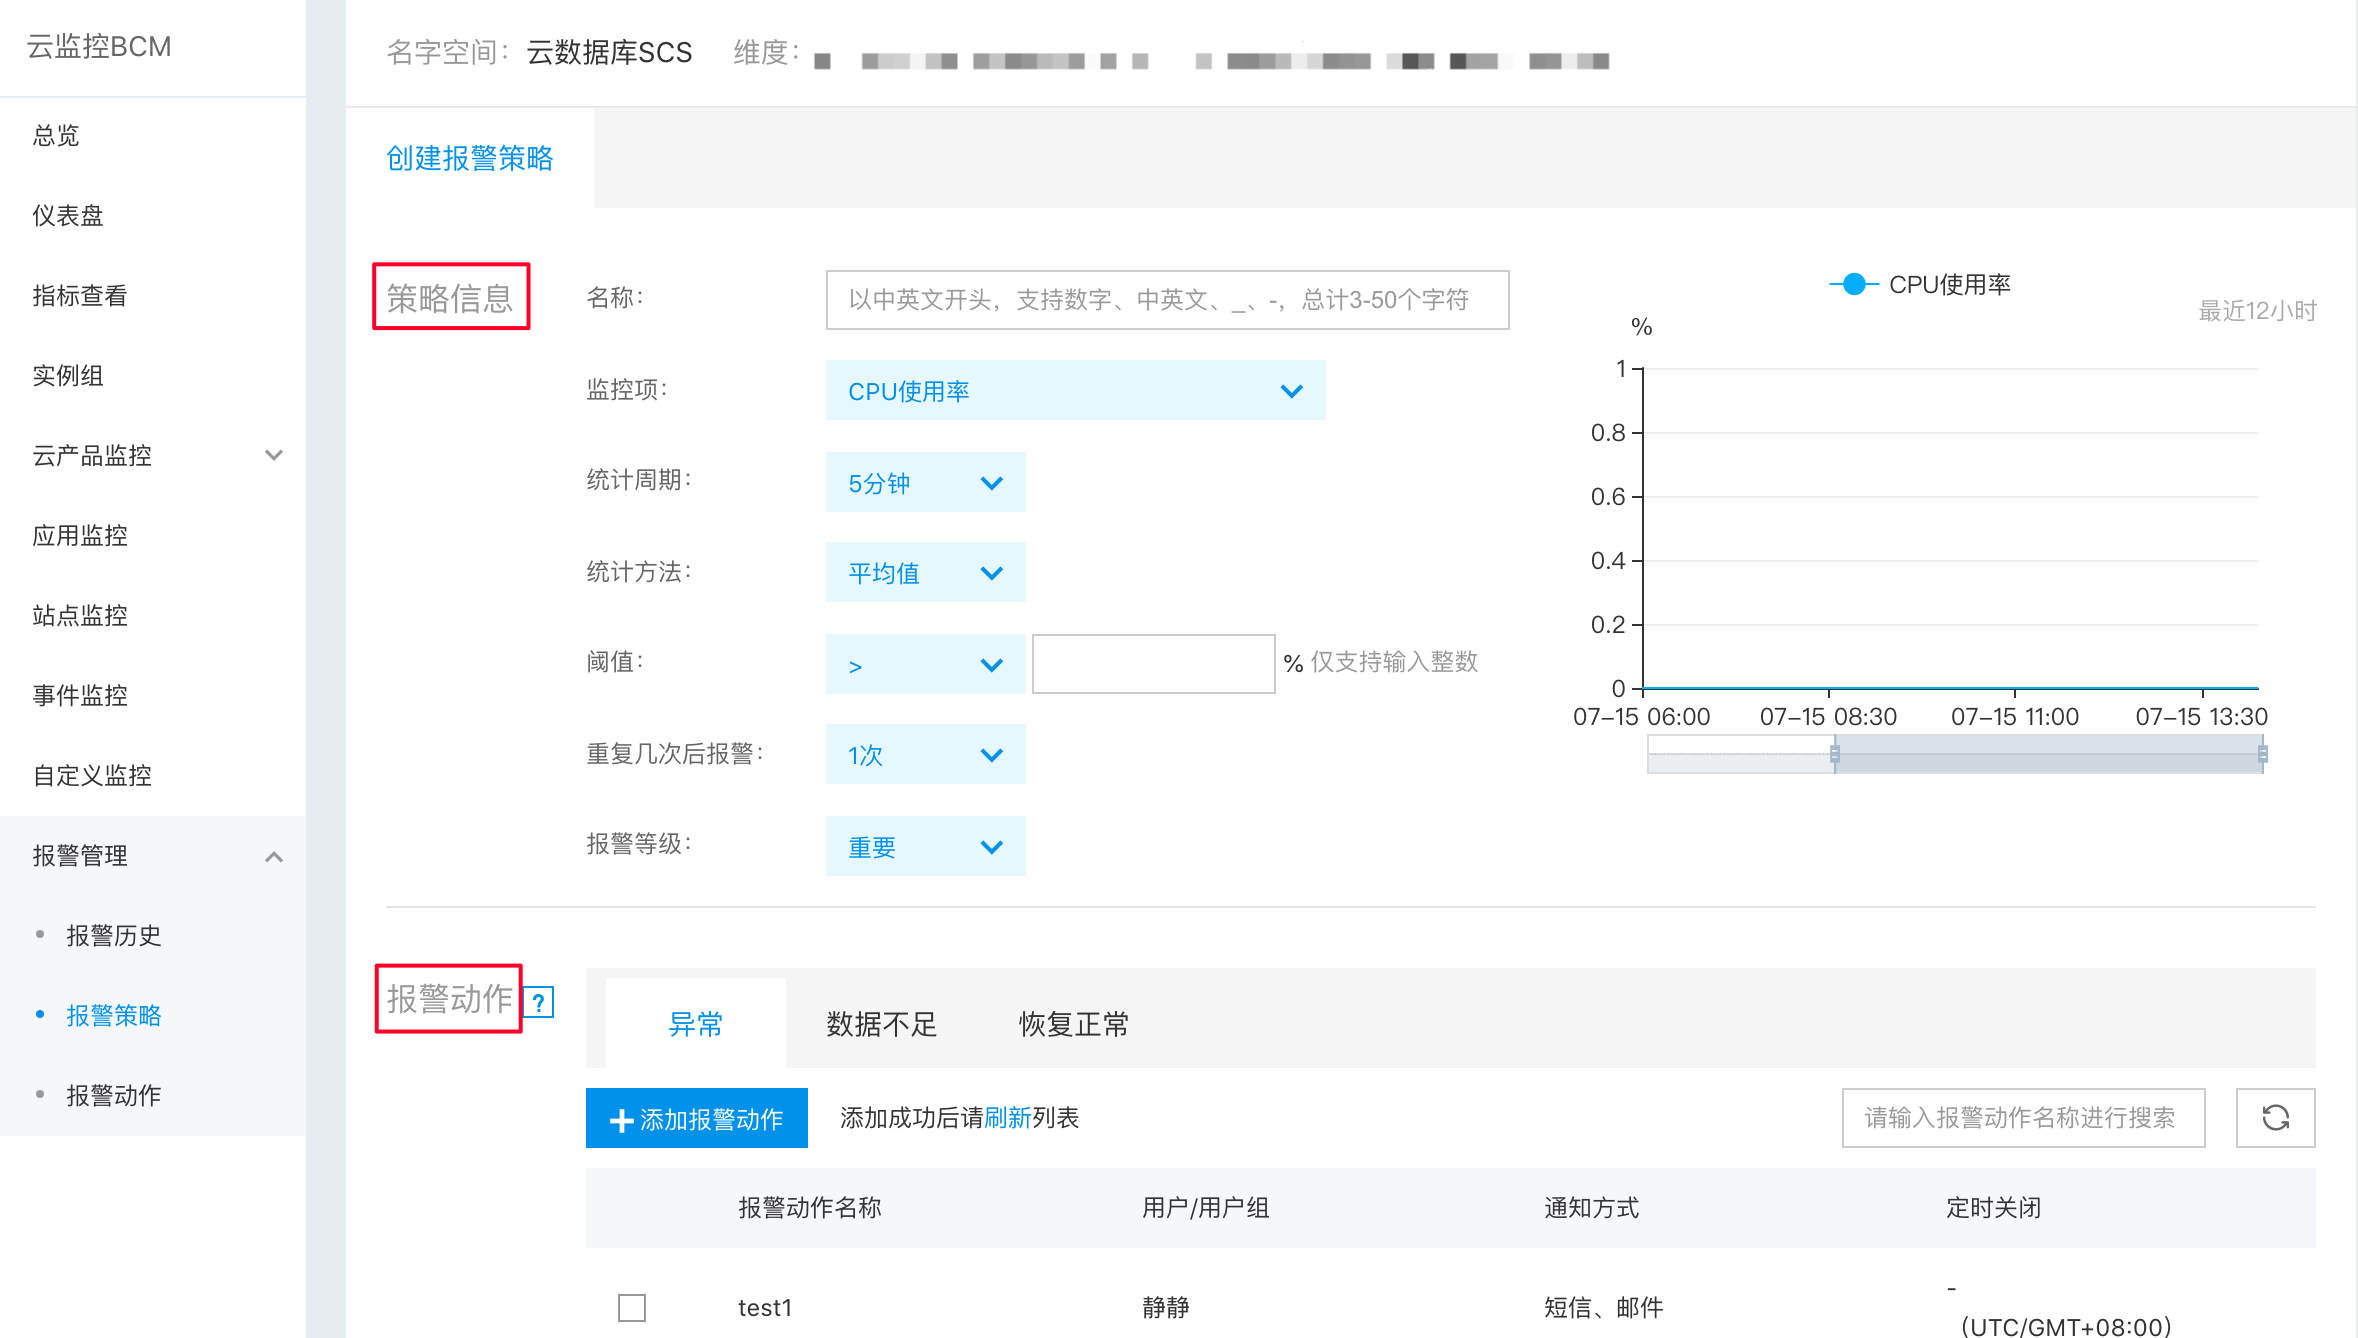This screenshot has height=1338, width=2358.
Task: Click the 刷新 link in hint text
Action: (x=1008, y=1117)
